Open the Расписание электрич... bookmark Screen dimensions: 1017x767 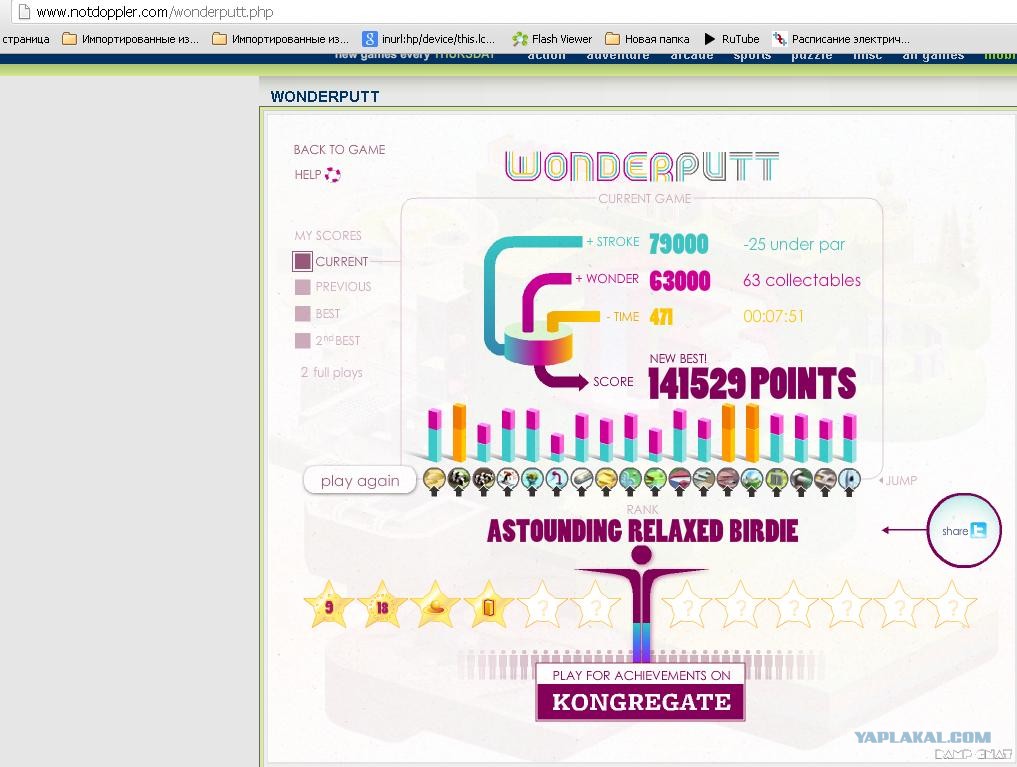pyautogui.click(x=841, y=39)
